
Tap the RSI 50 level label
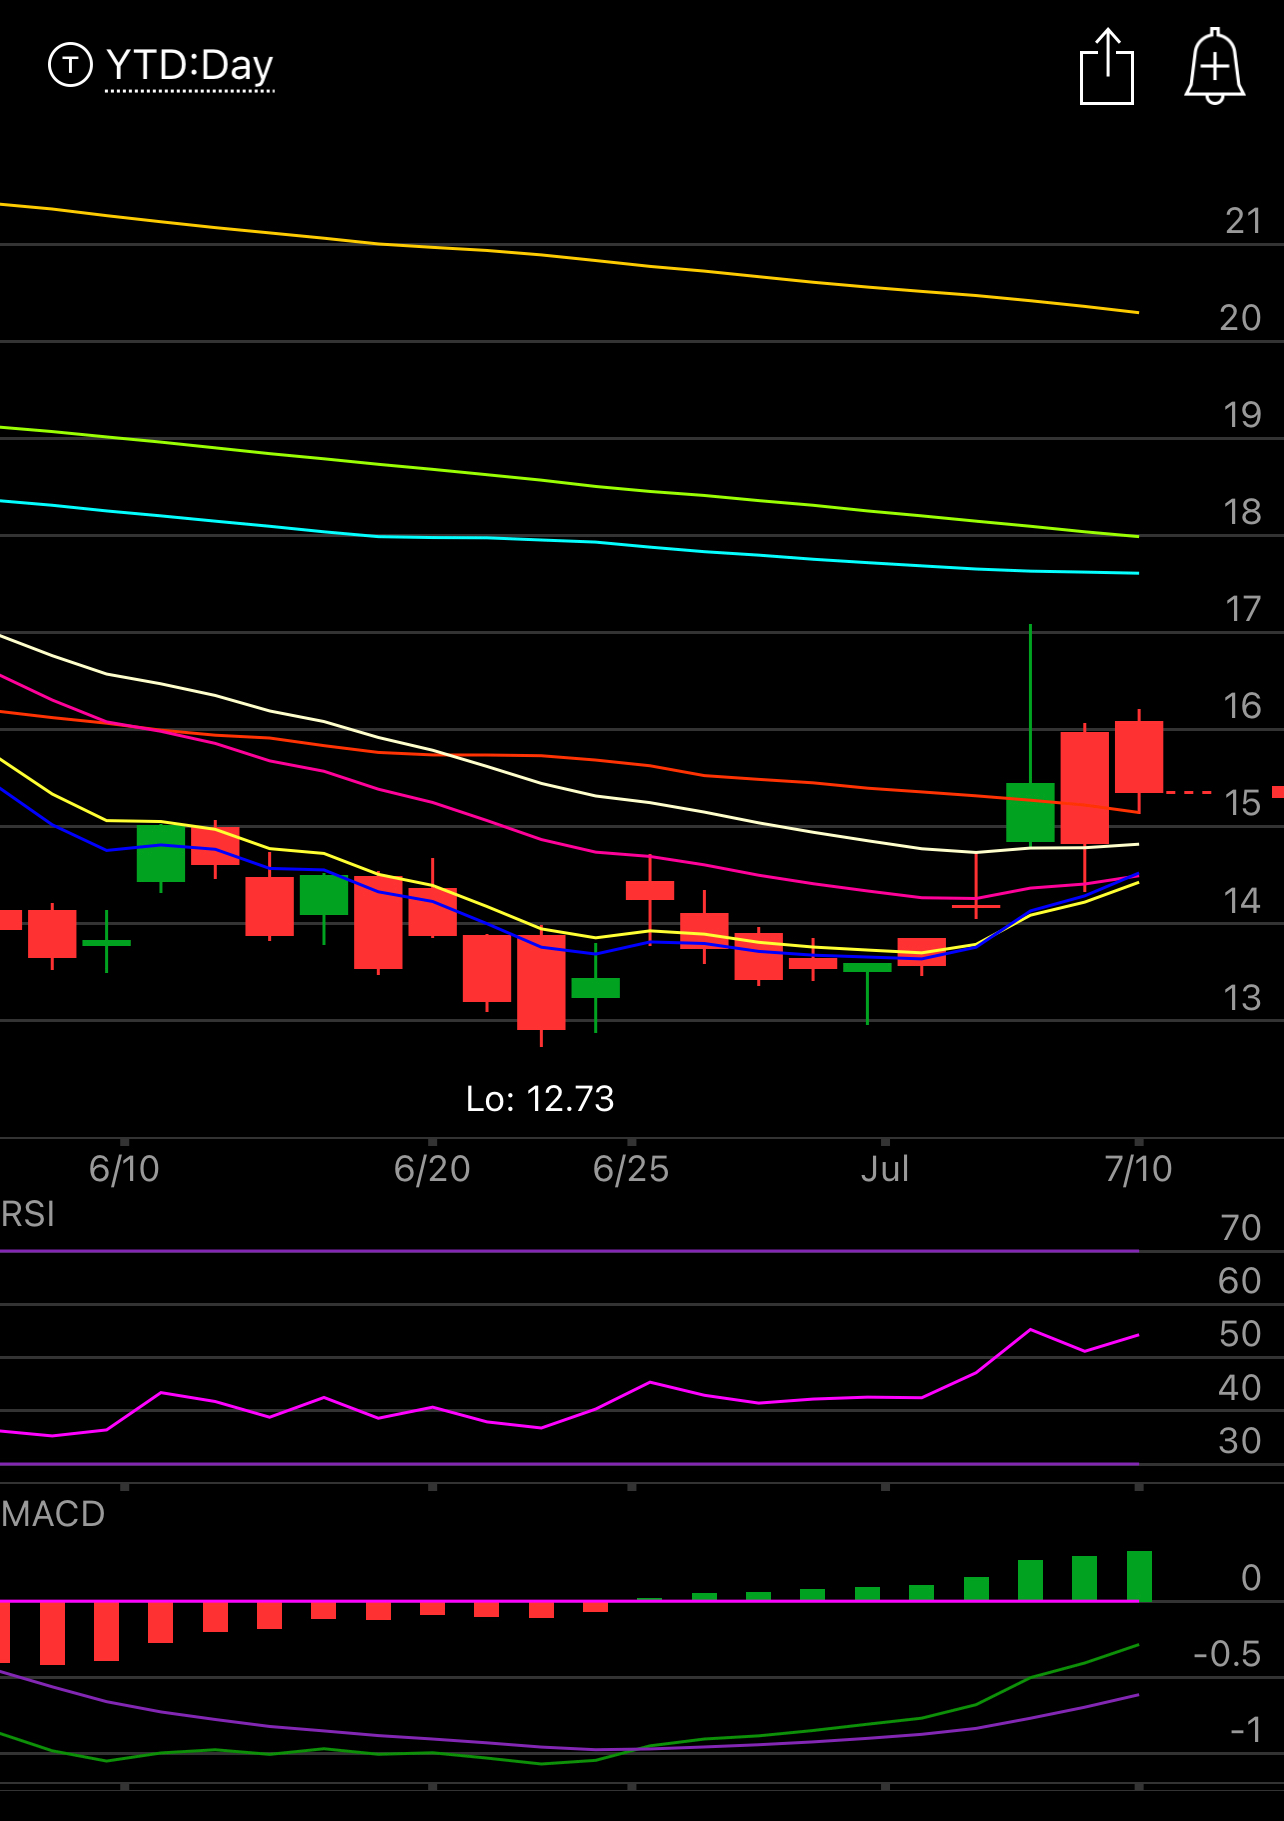[1240, 1334]
